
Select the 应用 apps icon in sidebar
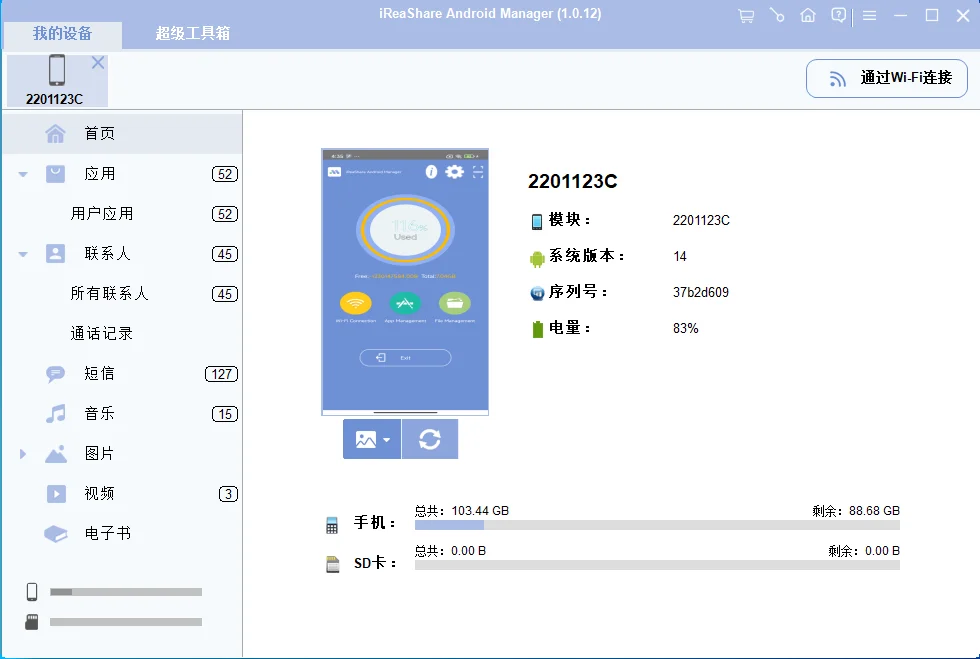tap(55, 173)
